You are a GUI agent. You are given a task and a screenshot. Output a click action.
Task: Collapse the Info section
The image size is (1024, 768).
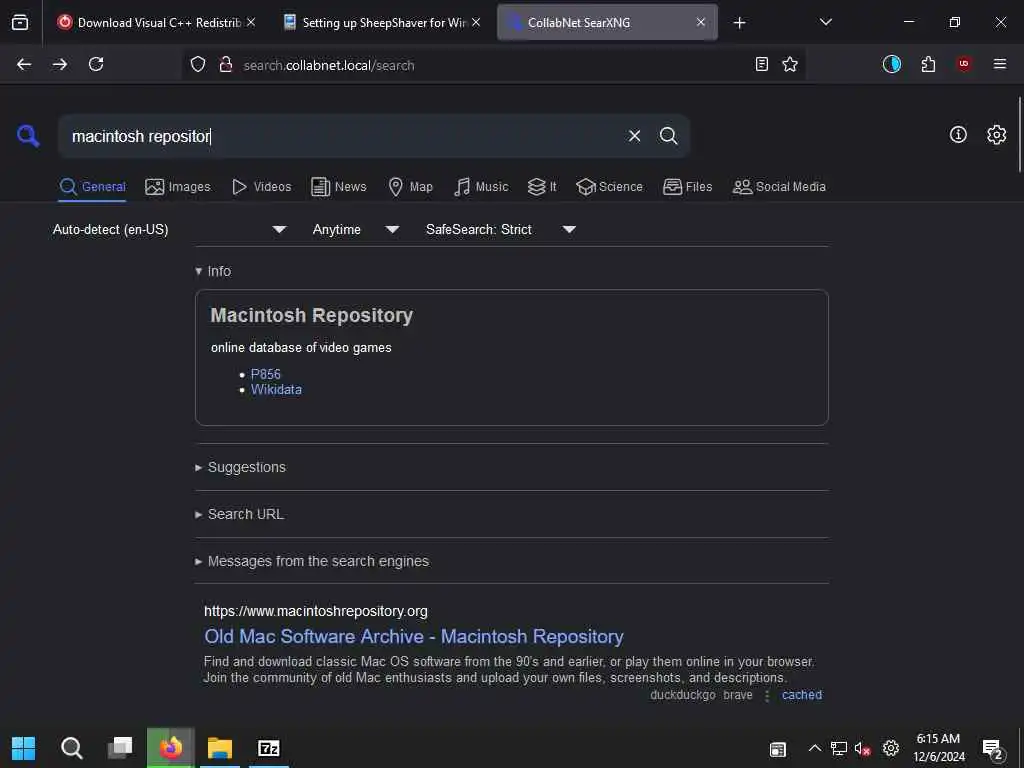[213, 271]
